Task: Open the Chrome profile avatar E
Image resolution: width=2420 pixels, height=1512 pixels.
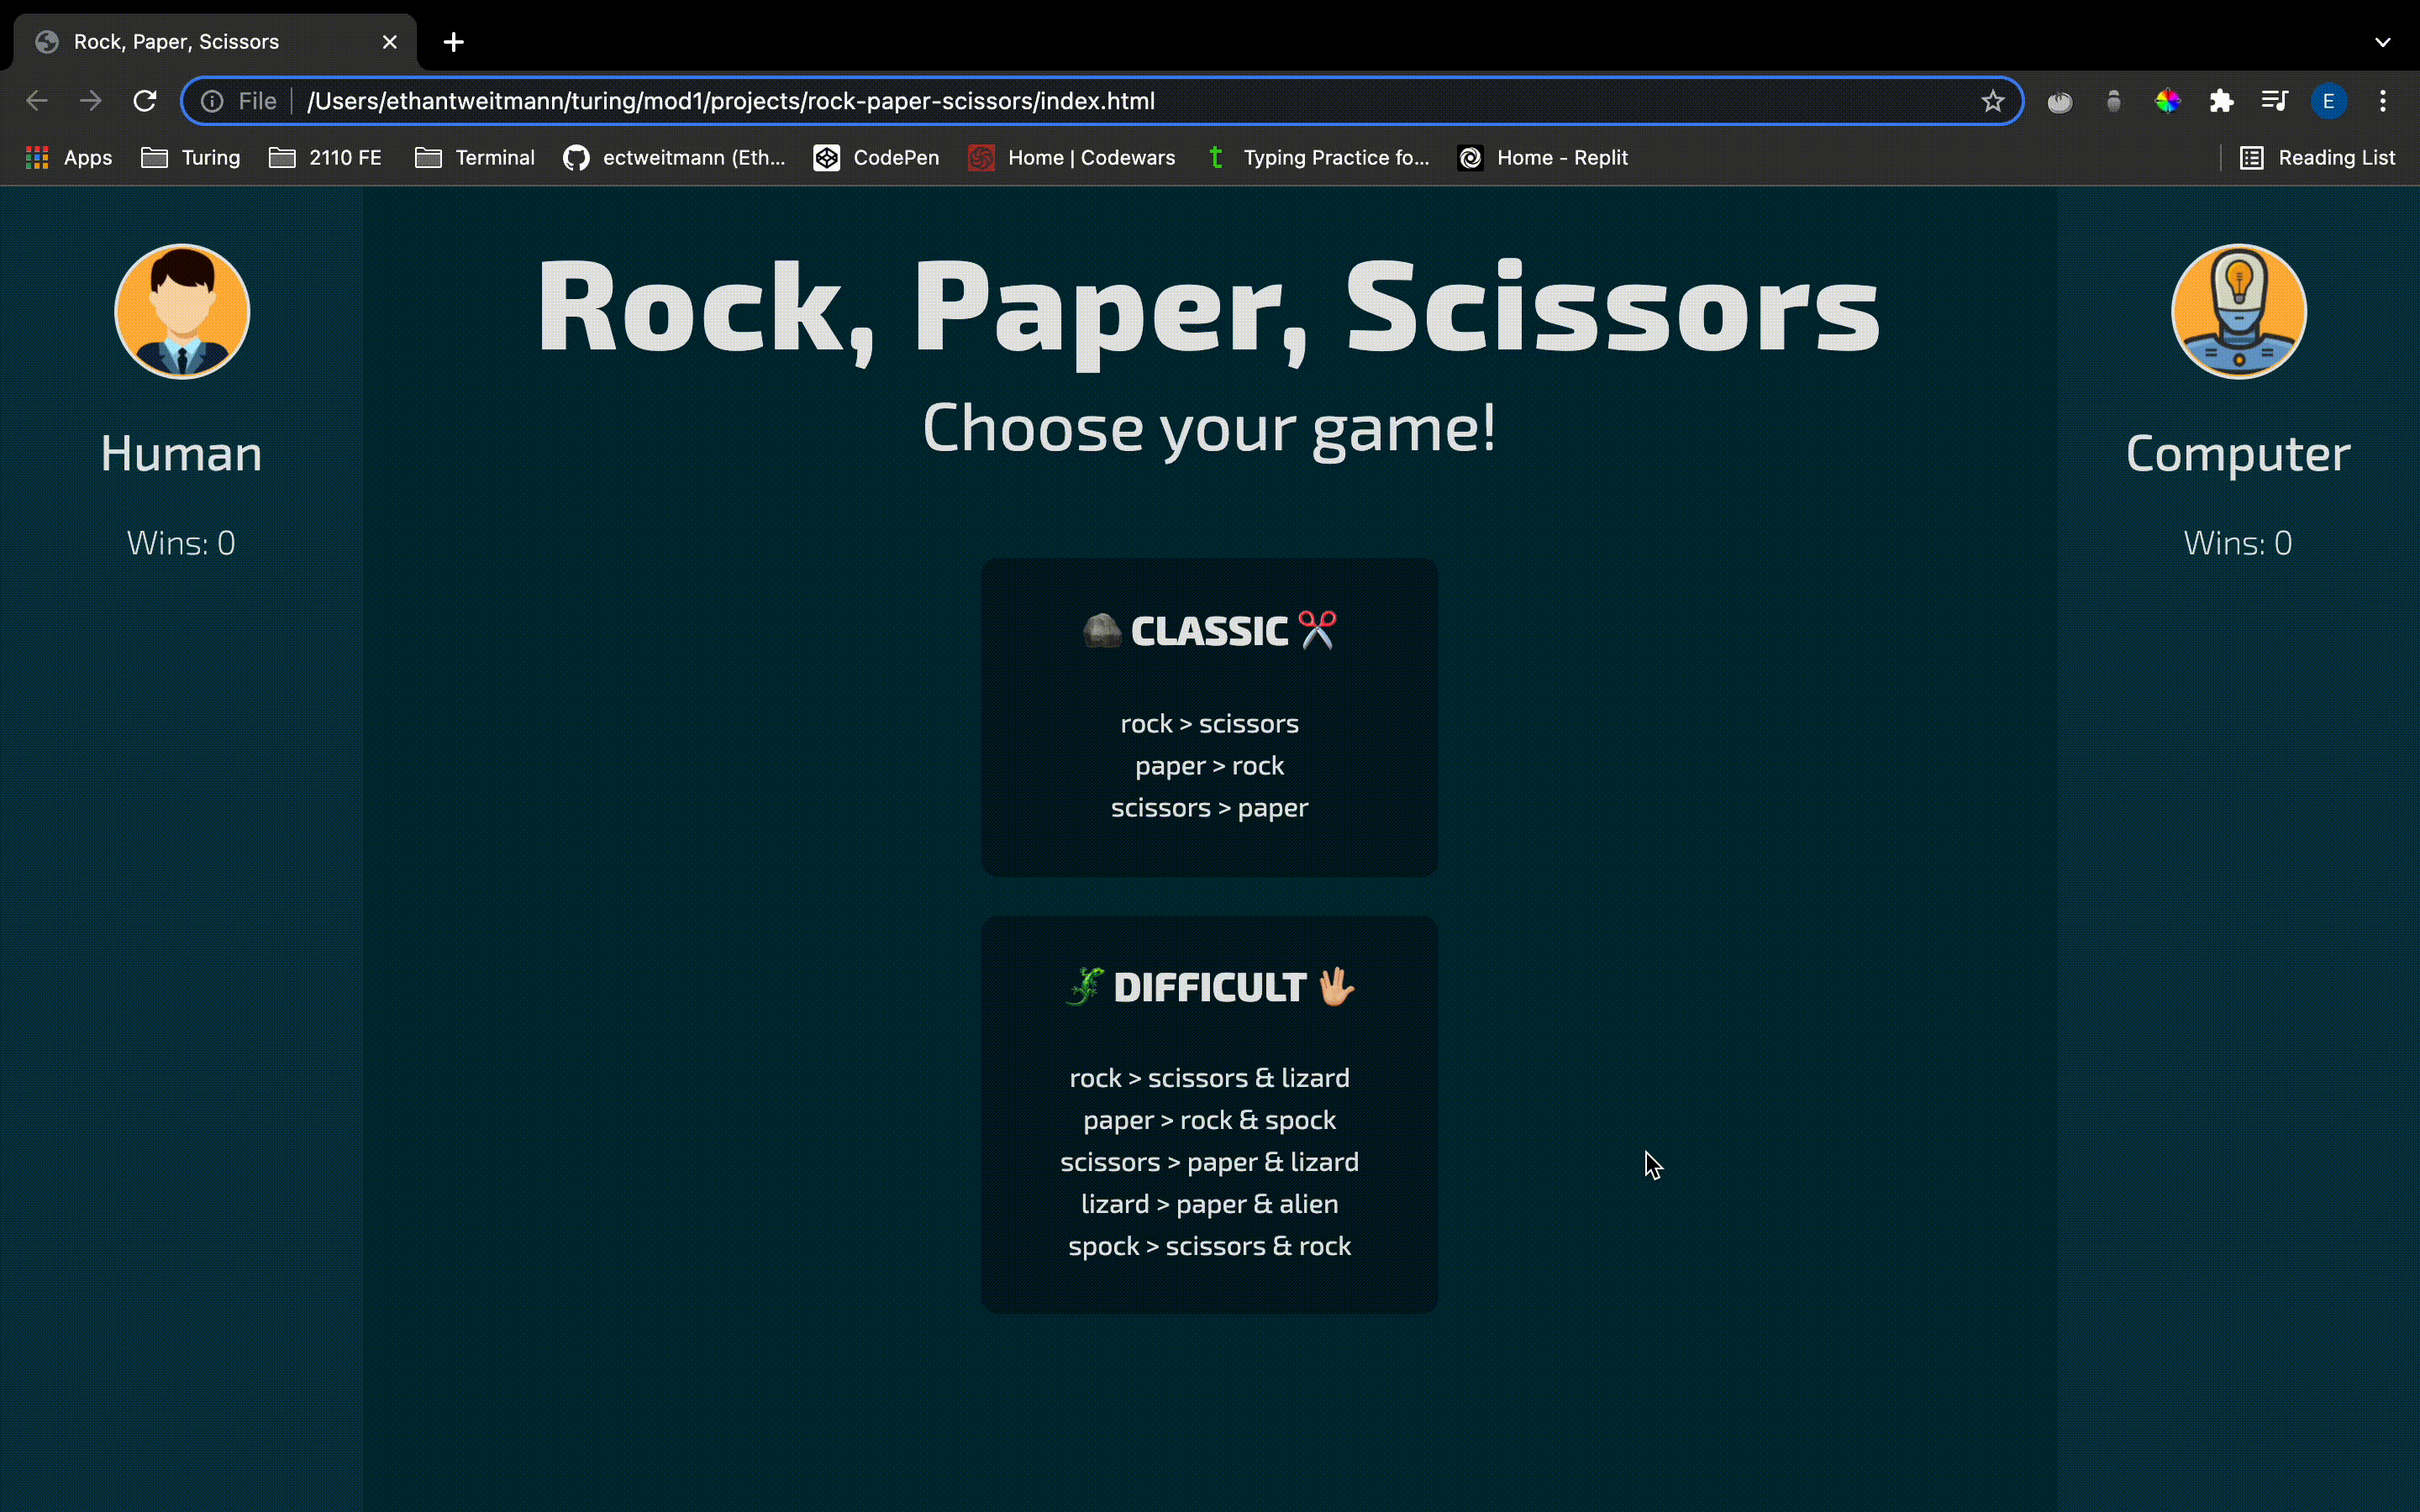Action: [2328, 101]
